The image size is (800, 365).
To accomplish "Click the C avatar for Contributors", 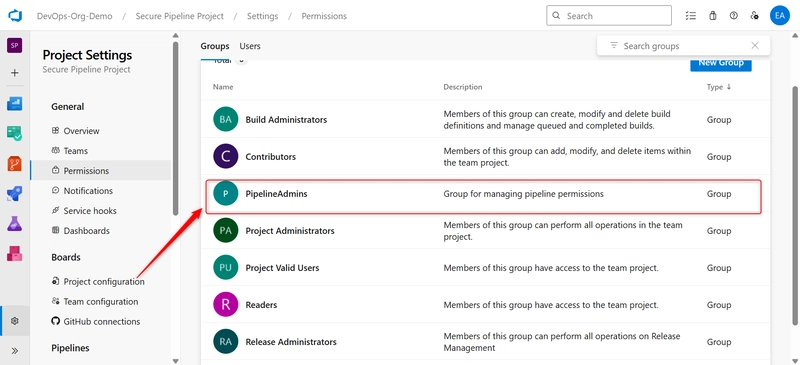I will point(226,157).
